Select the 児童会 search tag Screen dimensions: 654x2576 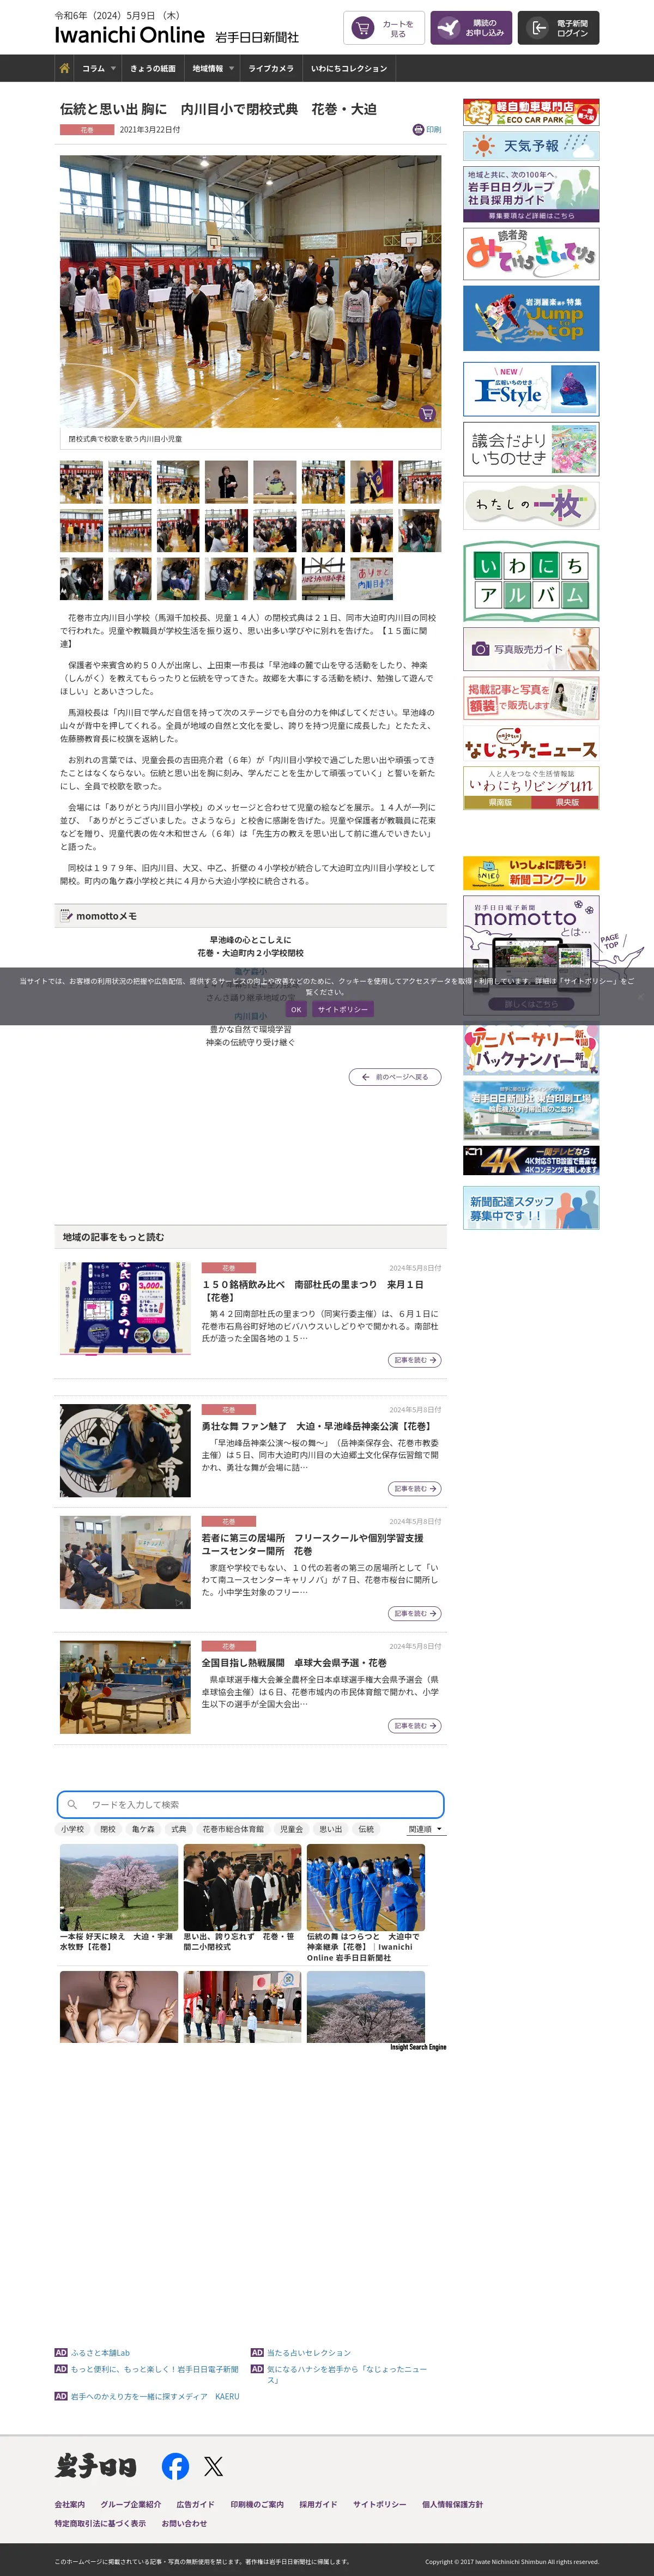coord(291,1829)
